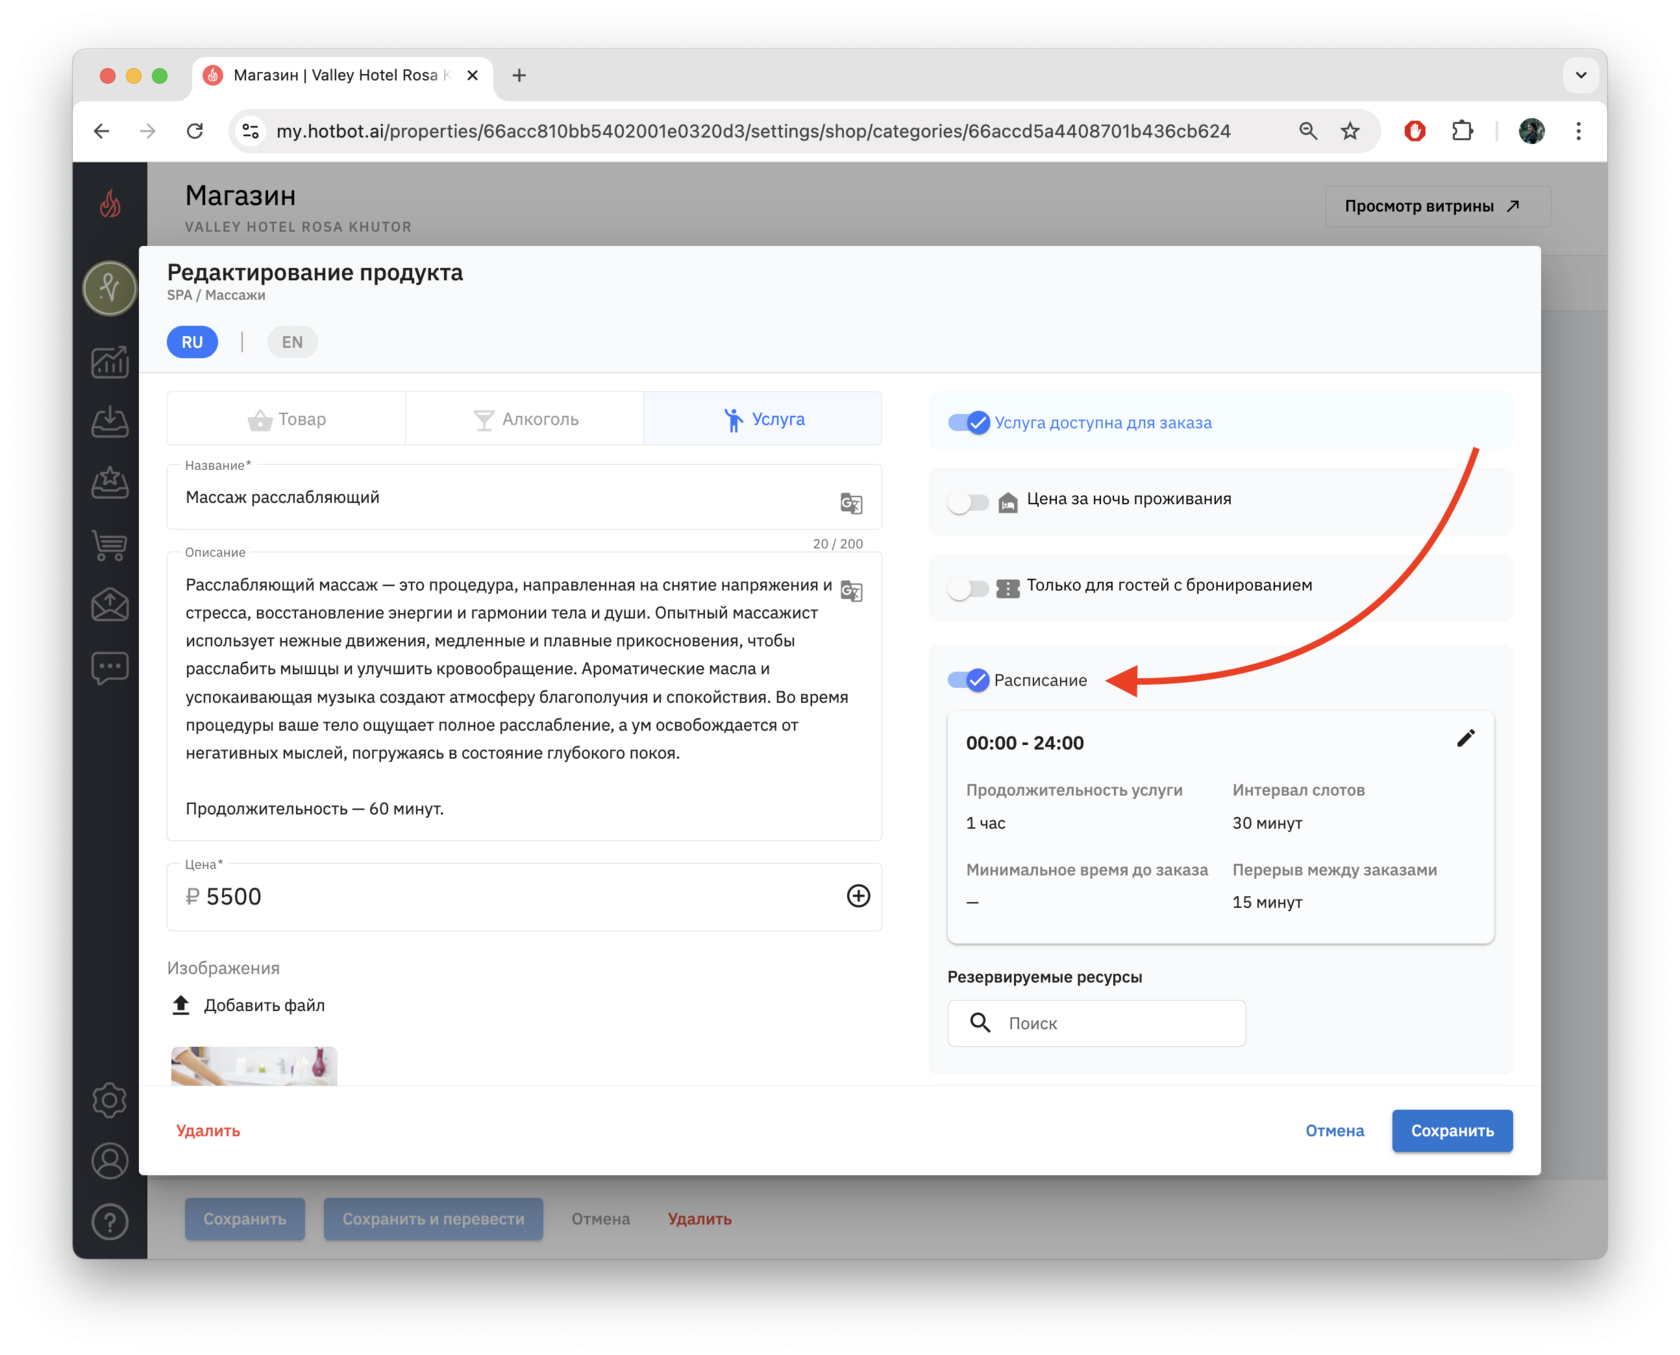Click the browser zoom magnifier icon
Image resolution: width=1680 pixels, height=1355 pixels.
tap(1308, 131)
